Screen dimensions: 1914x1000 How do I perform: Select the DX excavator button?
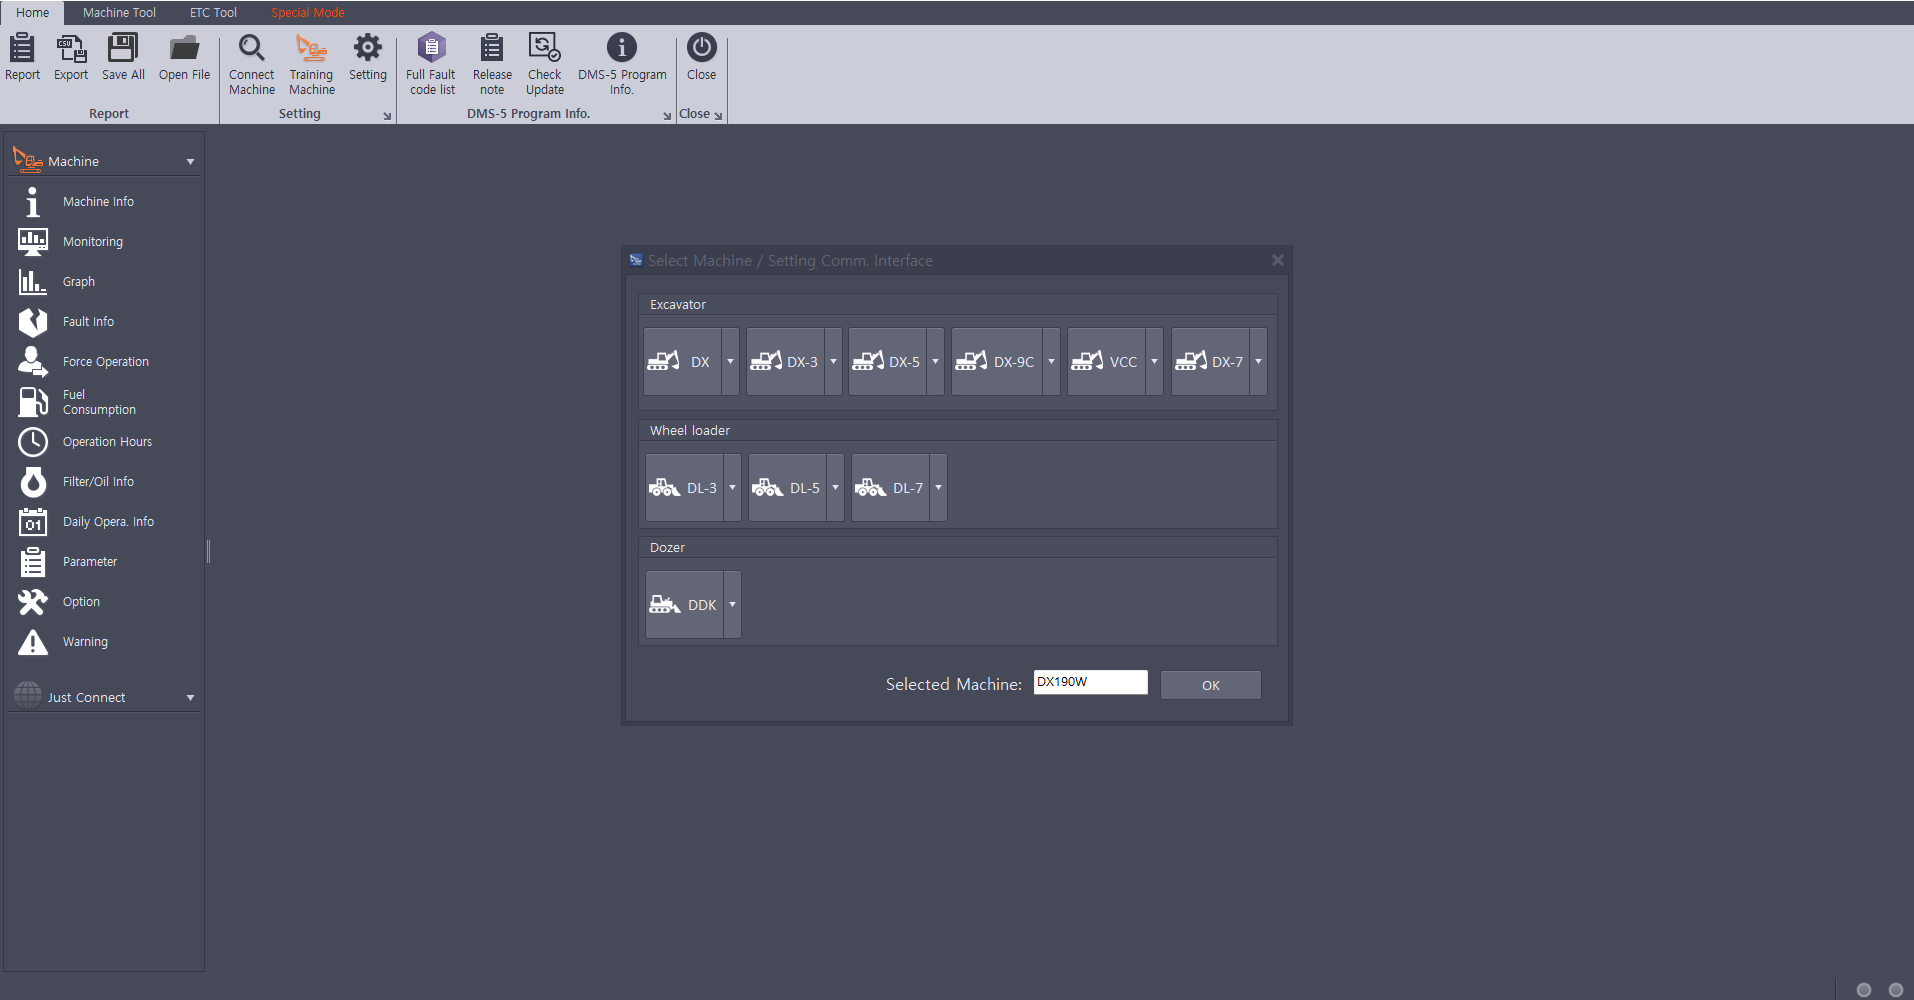683,362
